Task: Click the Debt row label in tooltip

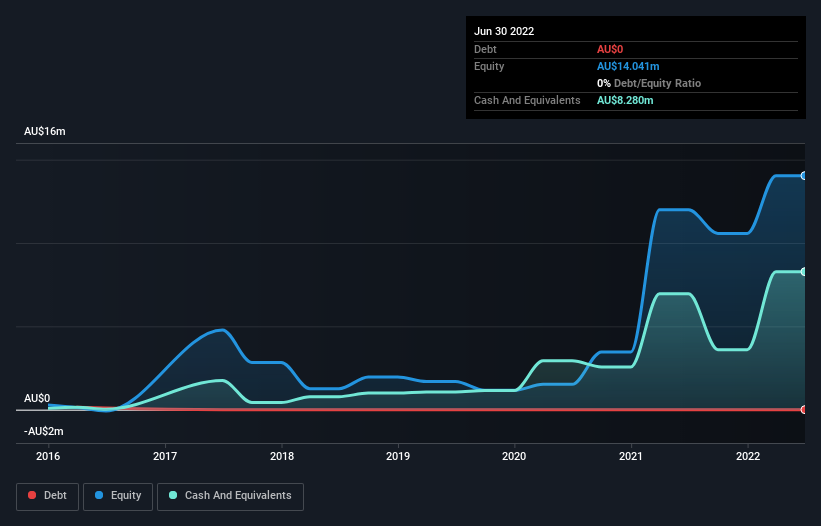Action: coord(485,49)
